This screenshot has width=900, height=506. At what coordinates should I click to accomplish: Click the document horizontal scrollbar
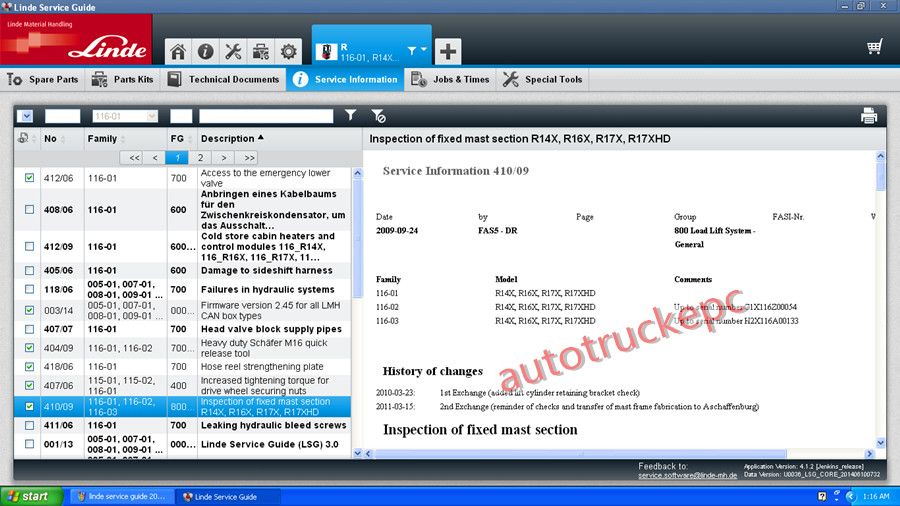[580, 453]
